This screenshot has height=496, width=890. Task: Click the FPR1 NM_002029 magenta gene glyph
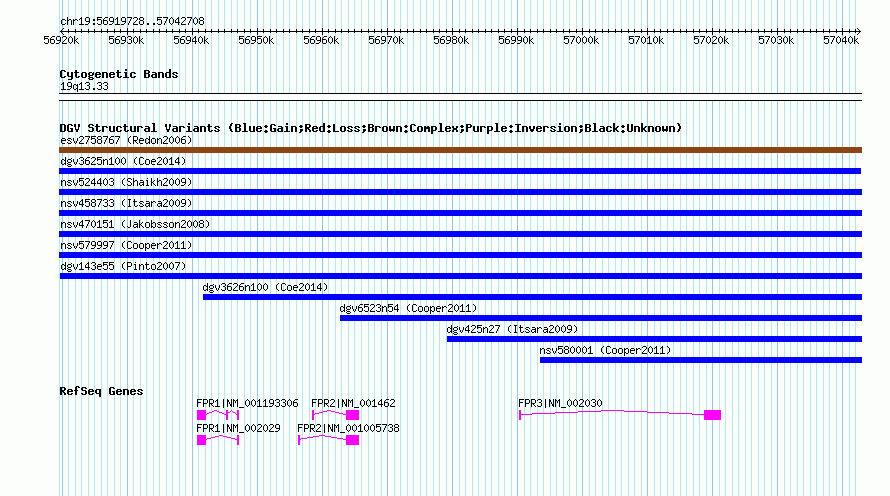[x=218, y=440]
